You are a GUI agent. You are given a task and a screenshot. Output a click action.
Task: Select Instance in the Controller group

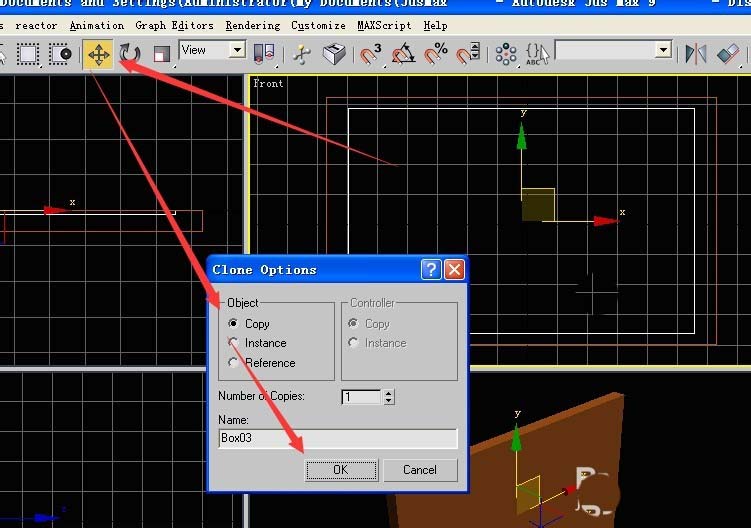click(353, 343)
